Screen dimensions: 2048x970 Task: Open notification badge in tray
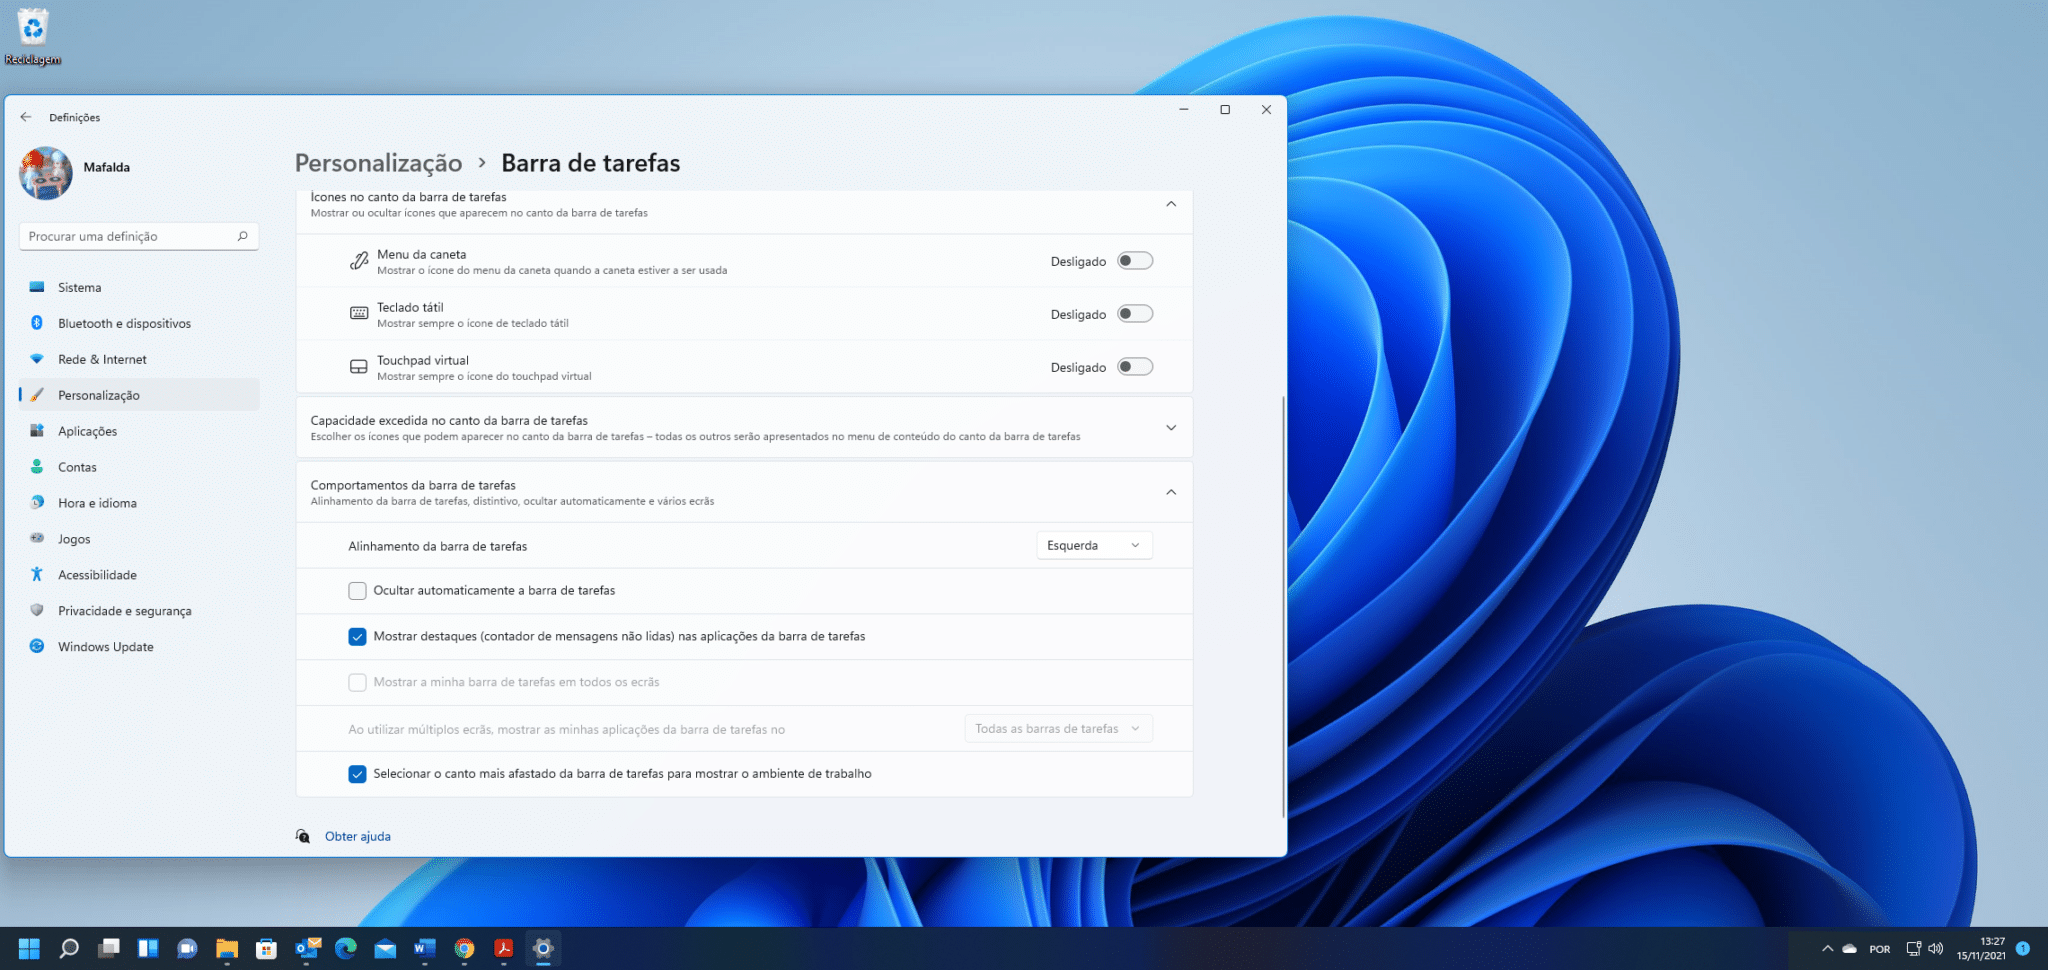pos(2022,948)
